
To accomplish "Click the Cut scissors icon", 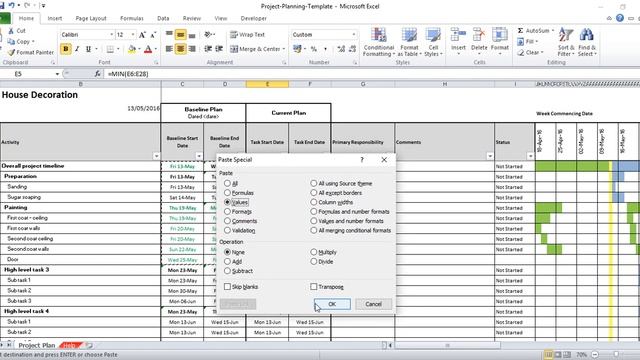I will 11,31.
